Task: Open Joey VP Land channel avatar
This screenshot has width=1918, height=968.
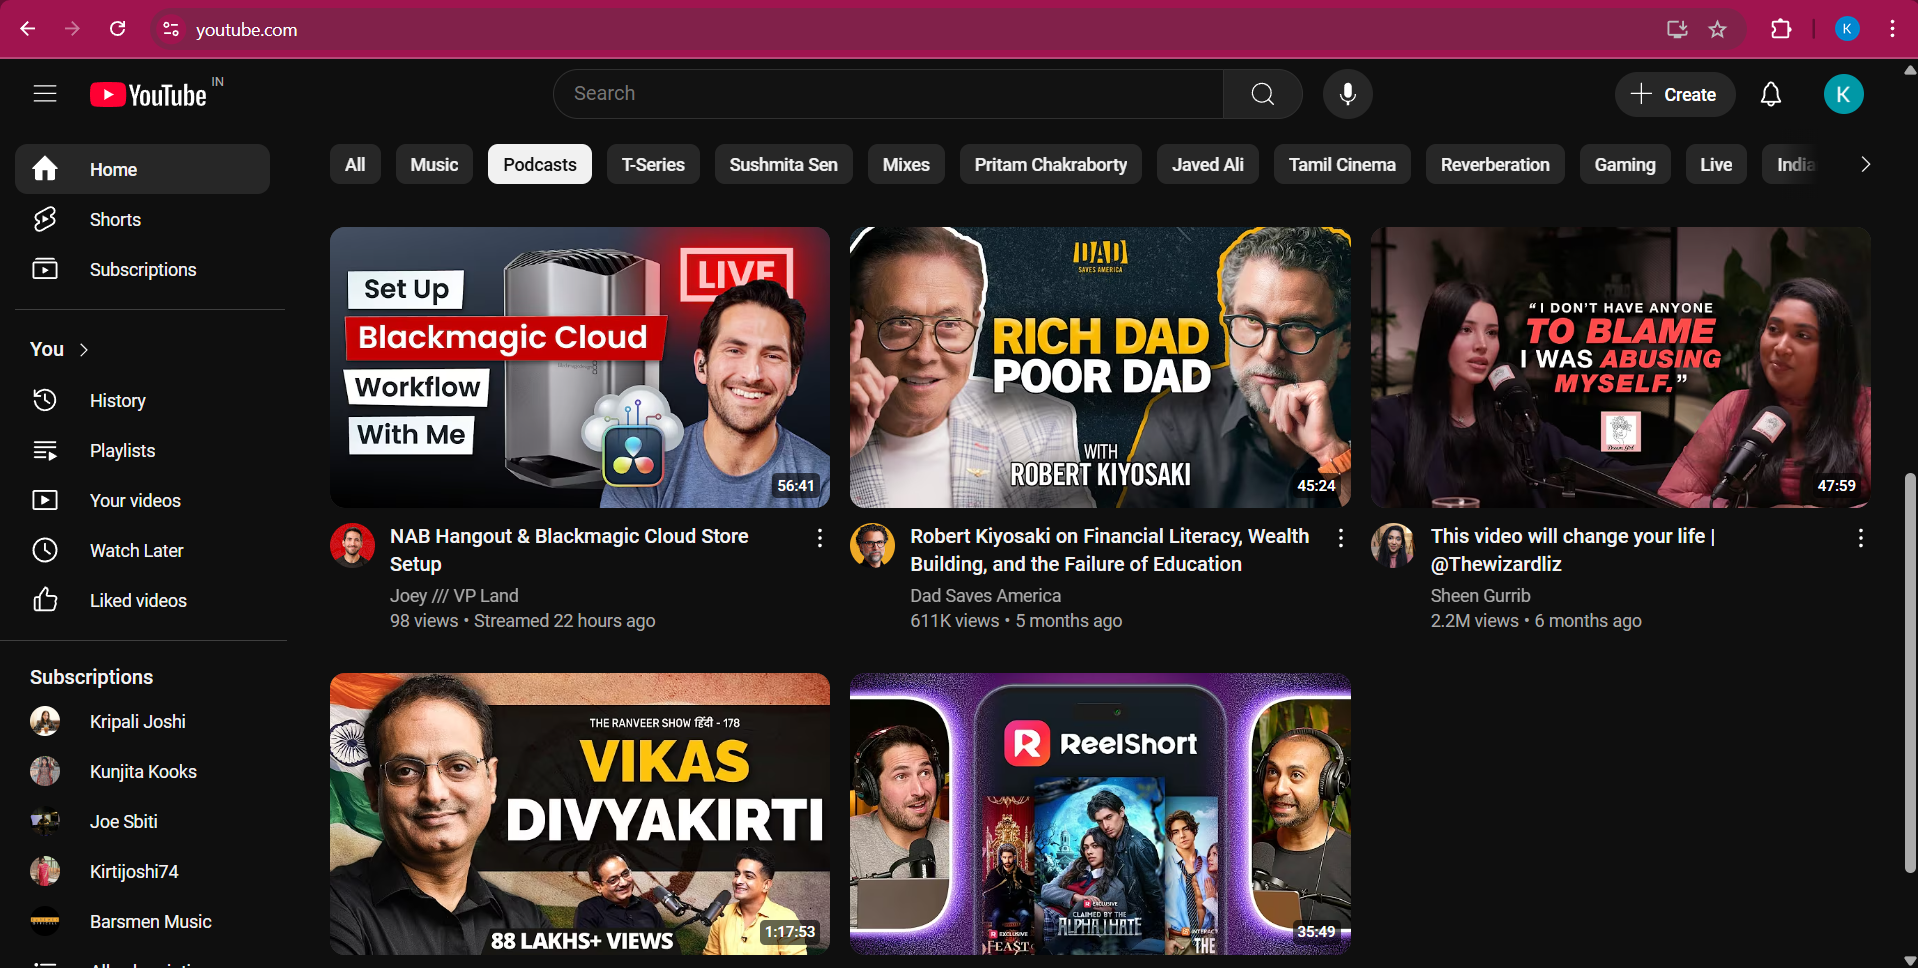Action: (352, 545)
